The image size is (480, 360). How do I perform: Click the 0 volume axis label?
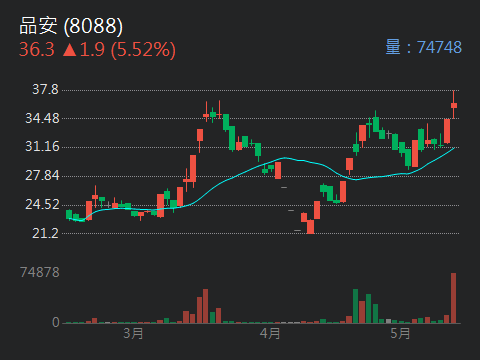click(x=56, y=322)
